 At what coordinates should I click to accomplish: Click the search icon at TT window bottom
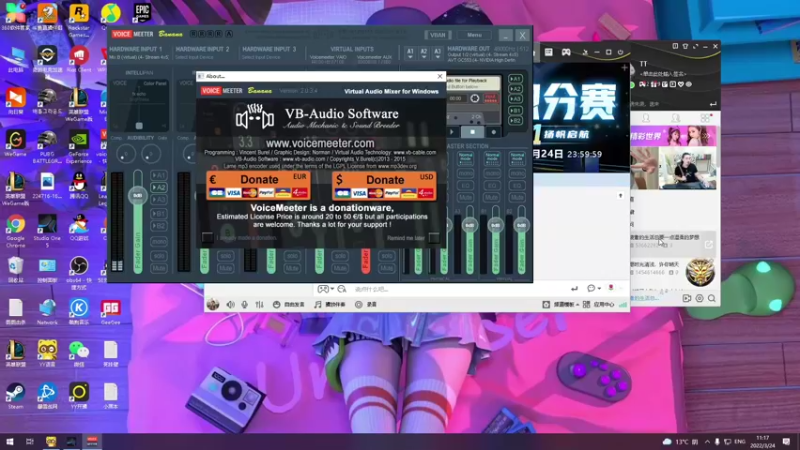(x=711, y=298)
